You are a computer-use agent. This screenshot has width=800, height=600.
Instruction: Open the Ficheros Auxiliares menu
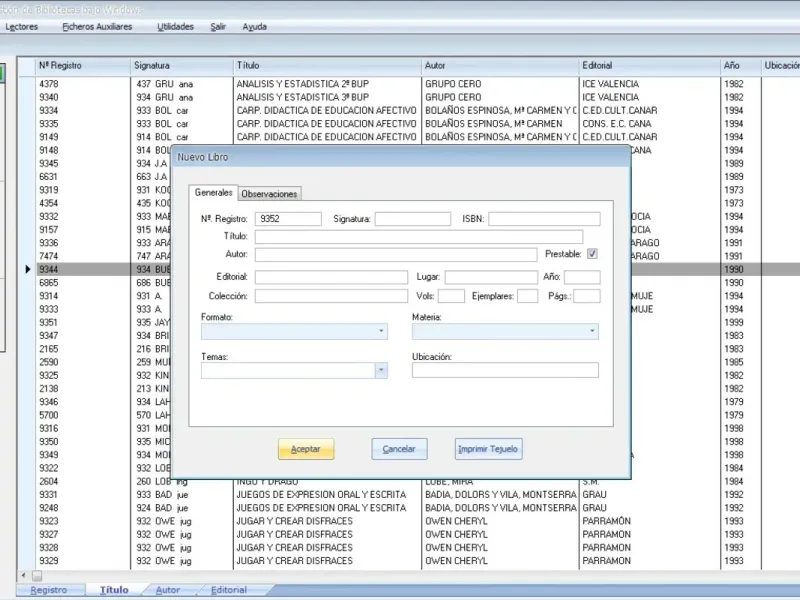click(97, 27)
